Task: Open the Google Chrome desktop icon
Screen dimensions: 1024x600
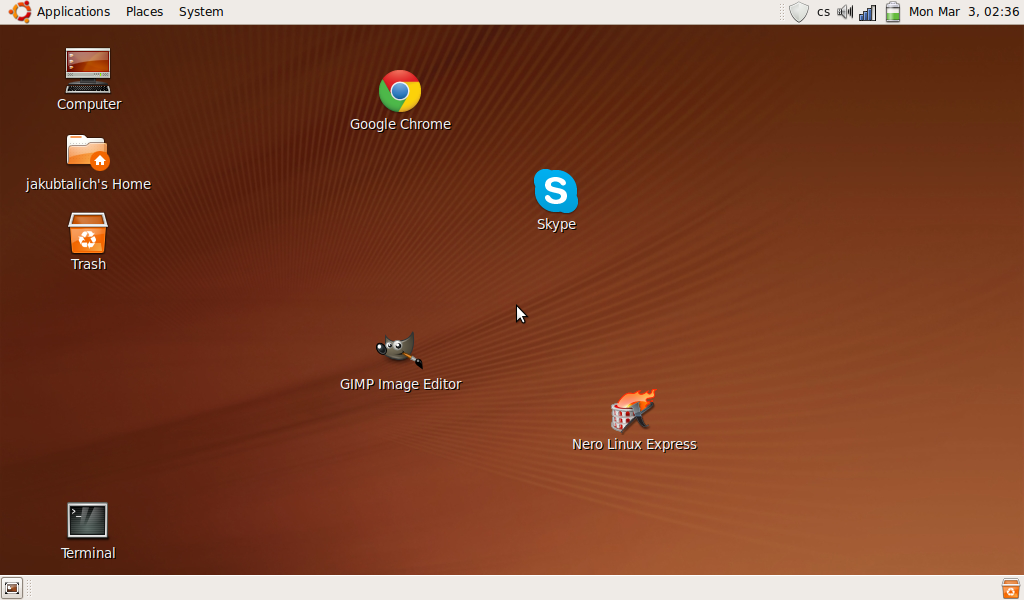Action: [x=400, y=91]
